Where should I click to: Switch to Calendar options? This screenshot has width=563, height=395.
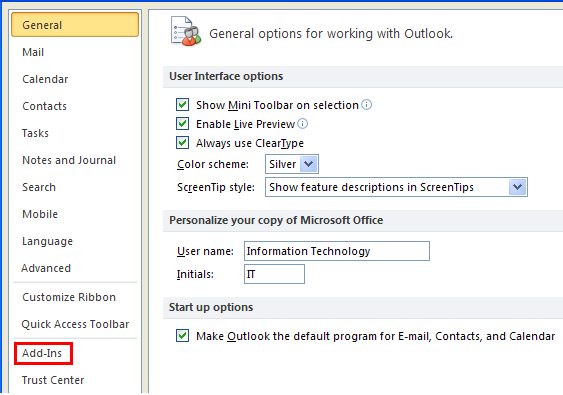[45, 79]
